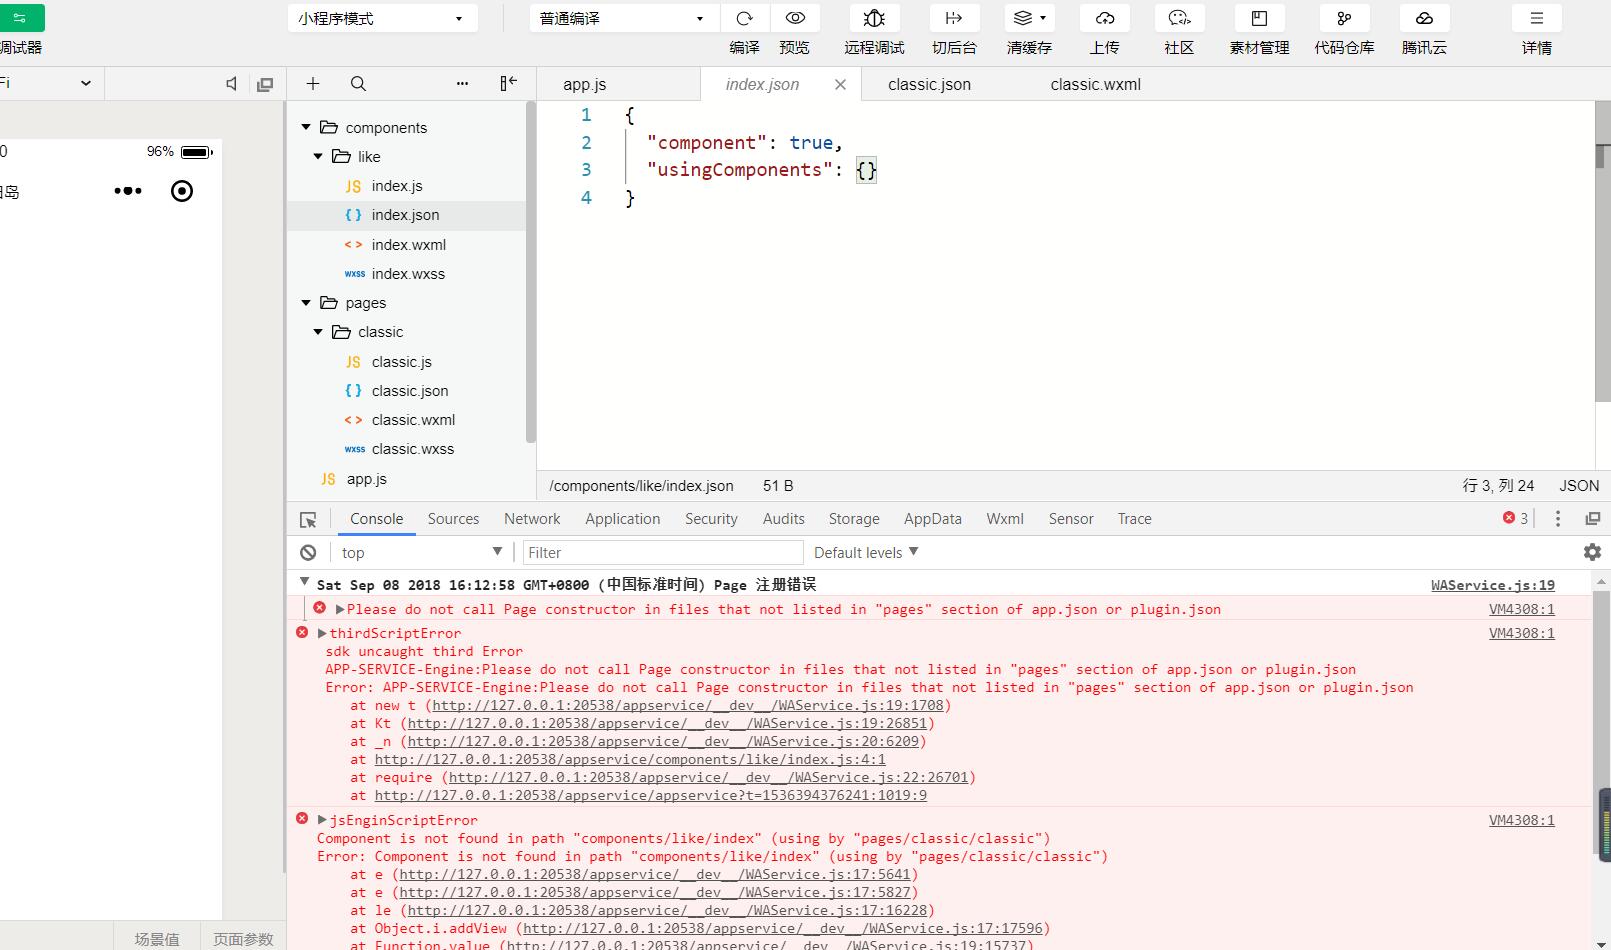Open WAService.js:19 source link
The height and width of the screenshot is (950, 1611).
1492,585
